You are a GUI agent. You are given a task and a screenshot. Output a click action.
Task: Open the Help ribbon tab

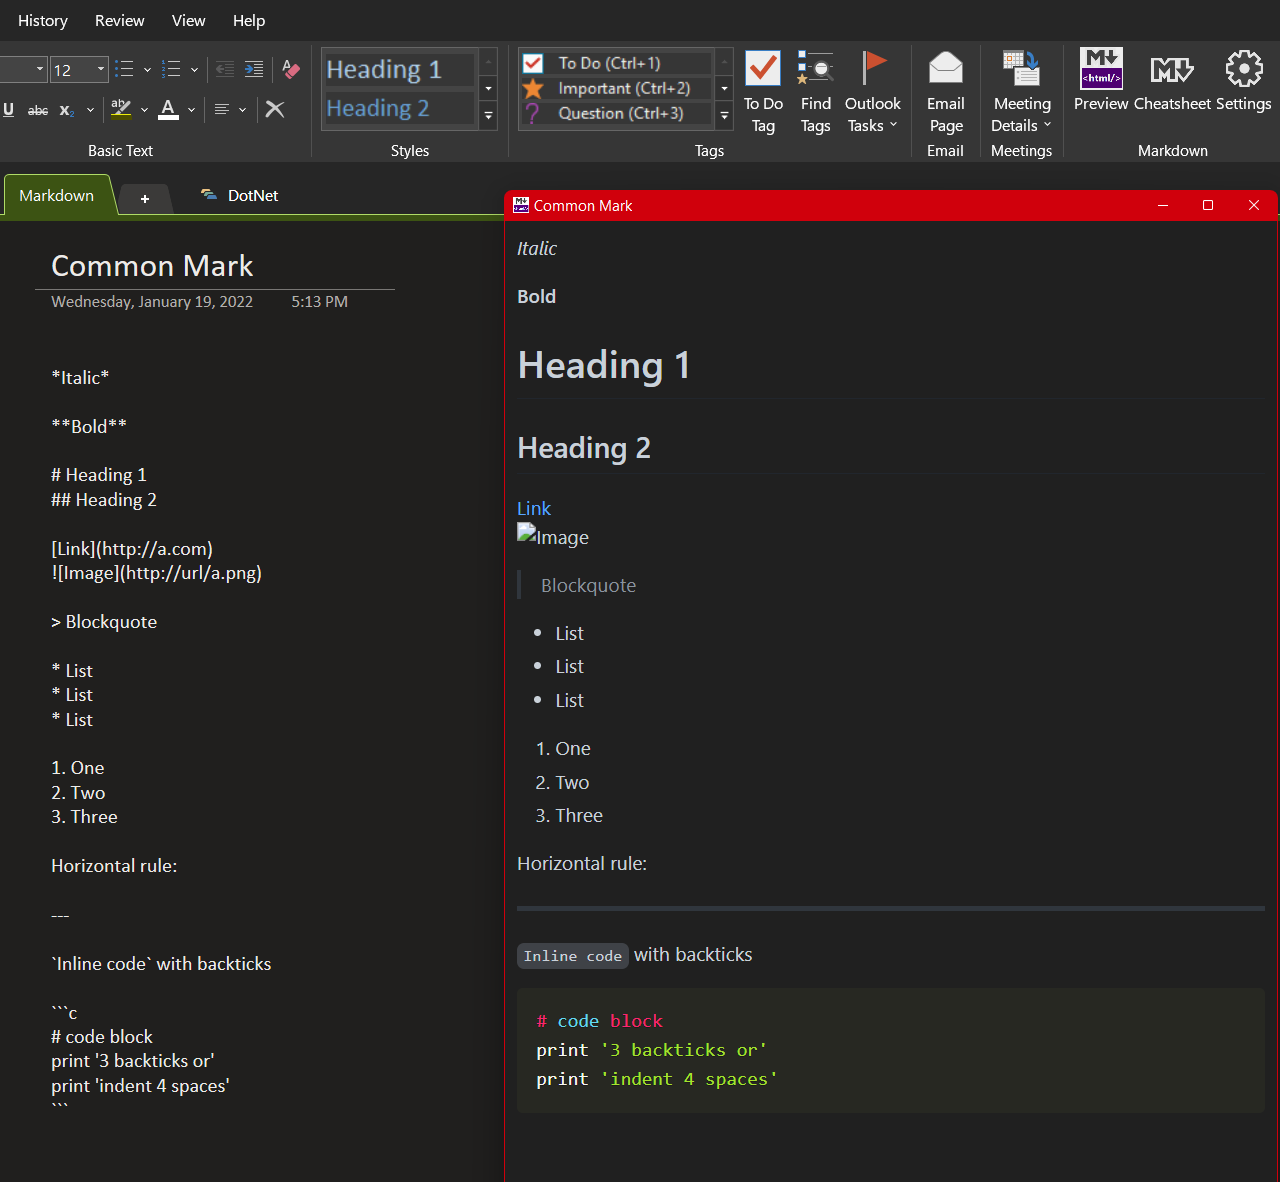click(x=249, y=20)
